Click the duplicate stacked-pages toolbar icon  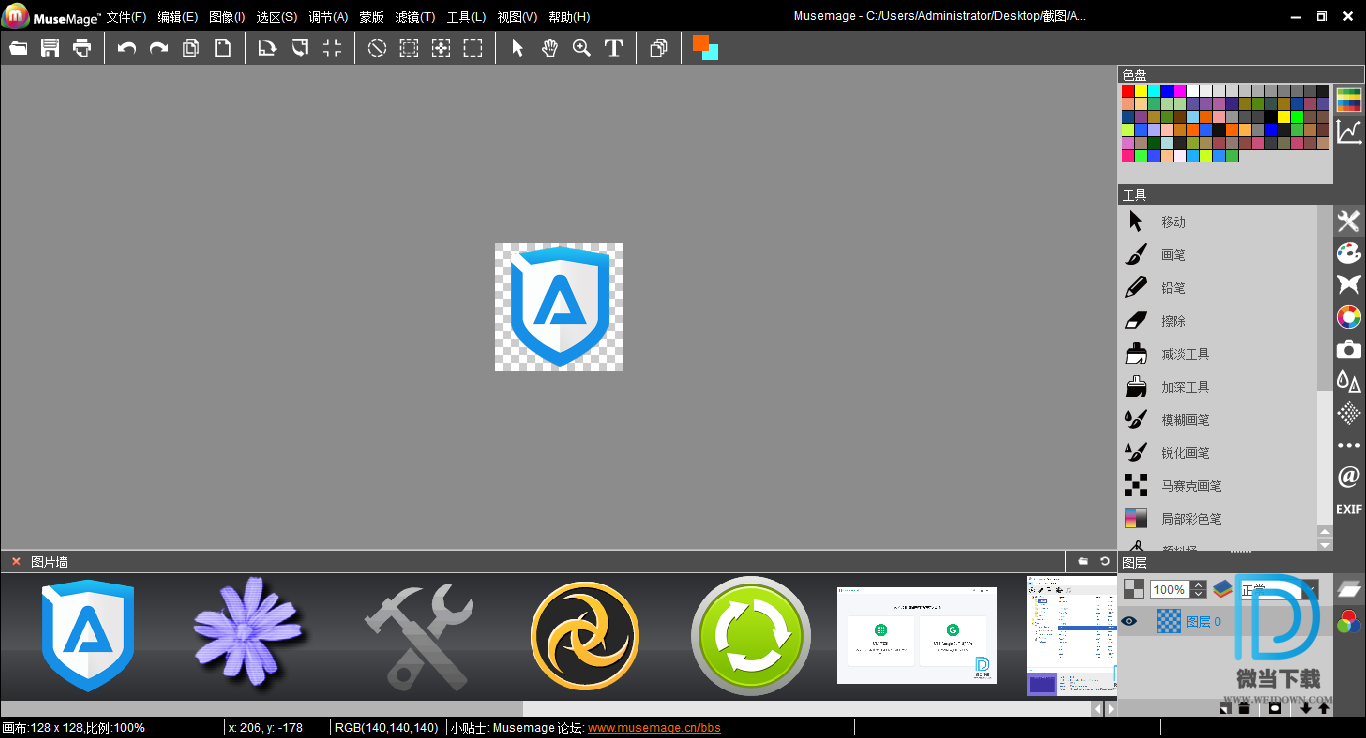659,48
